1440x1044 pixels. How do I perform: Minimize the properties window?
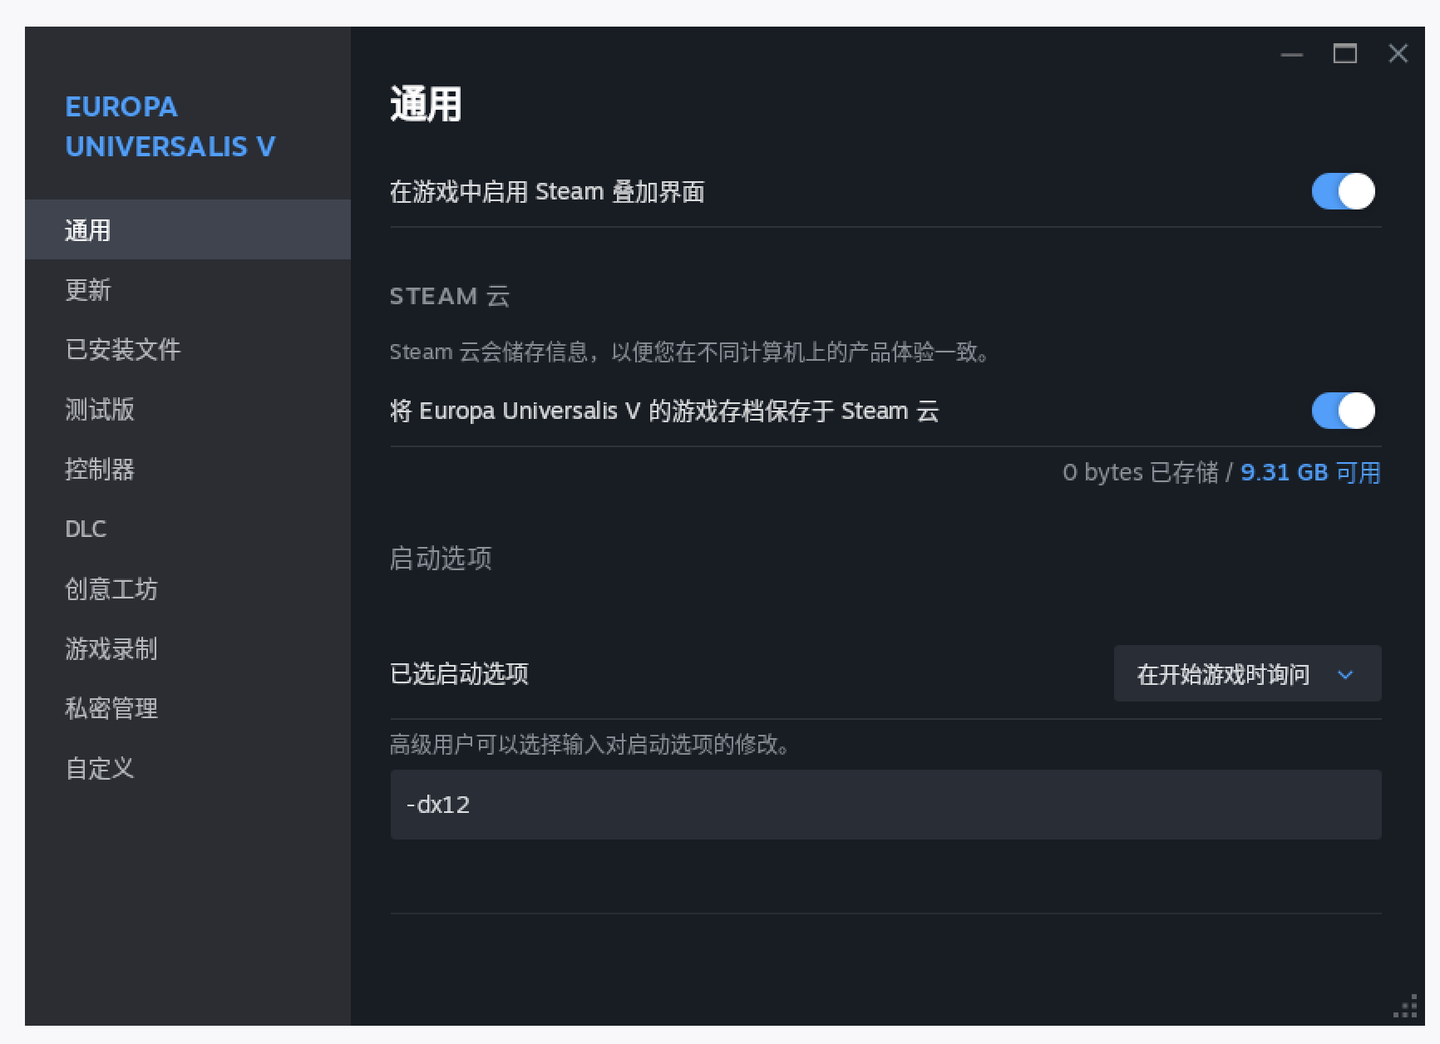coord(1292,54)
